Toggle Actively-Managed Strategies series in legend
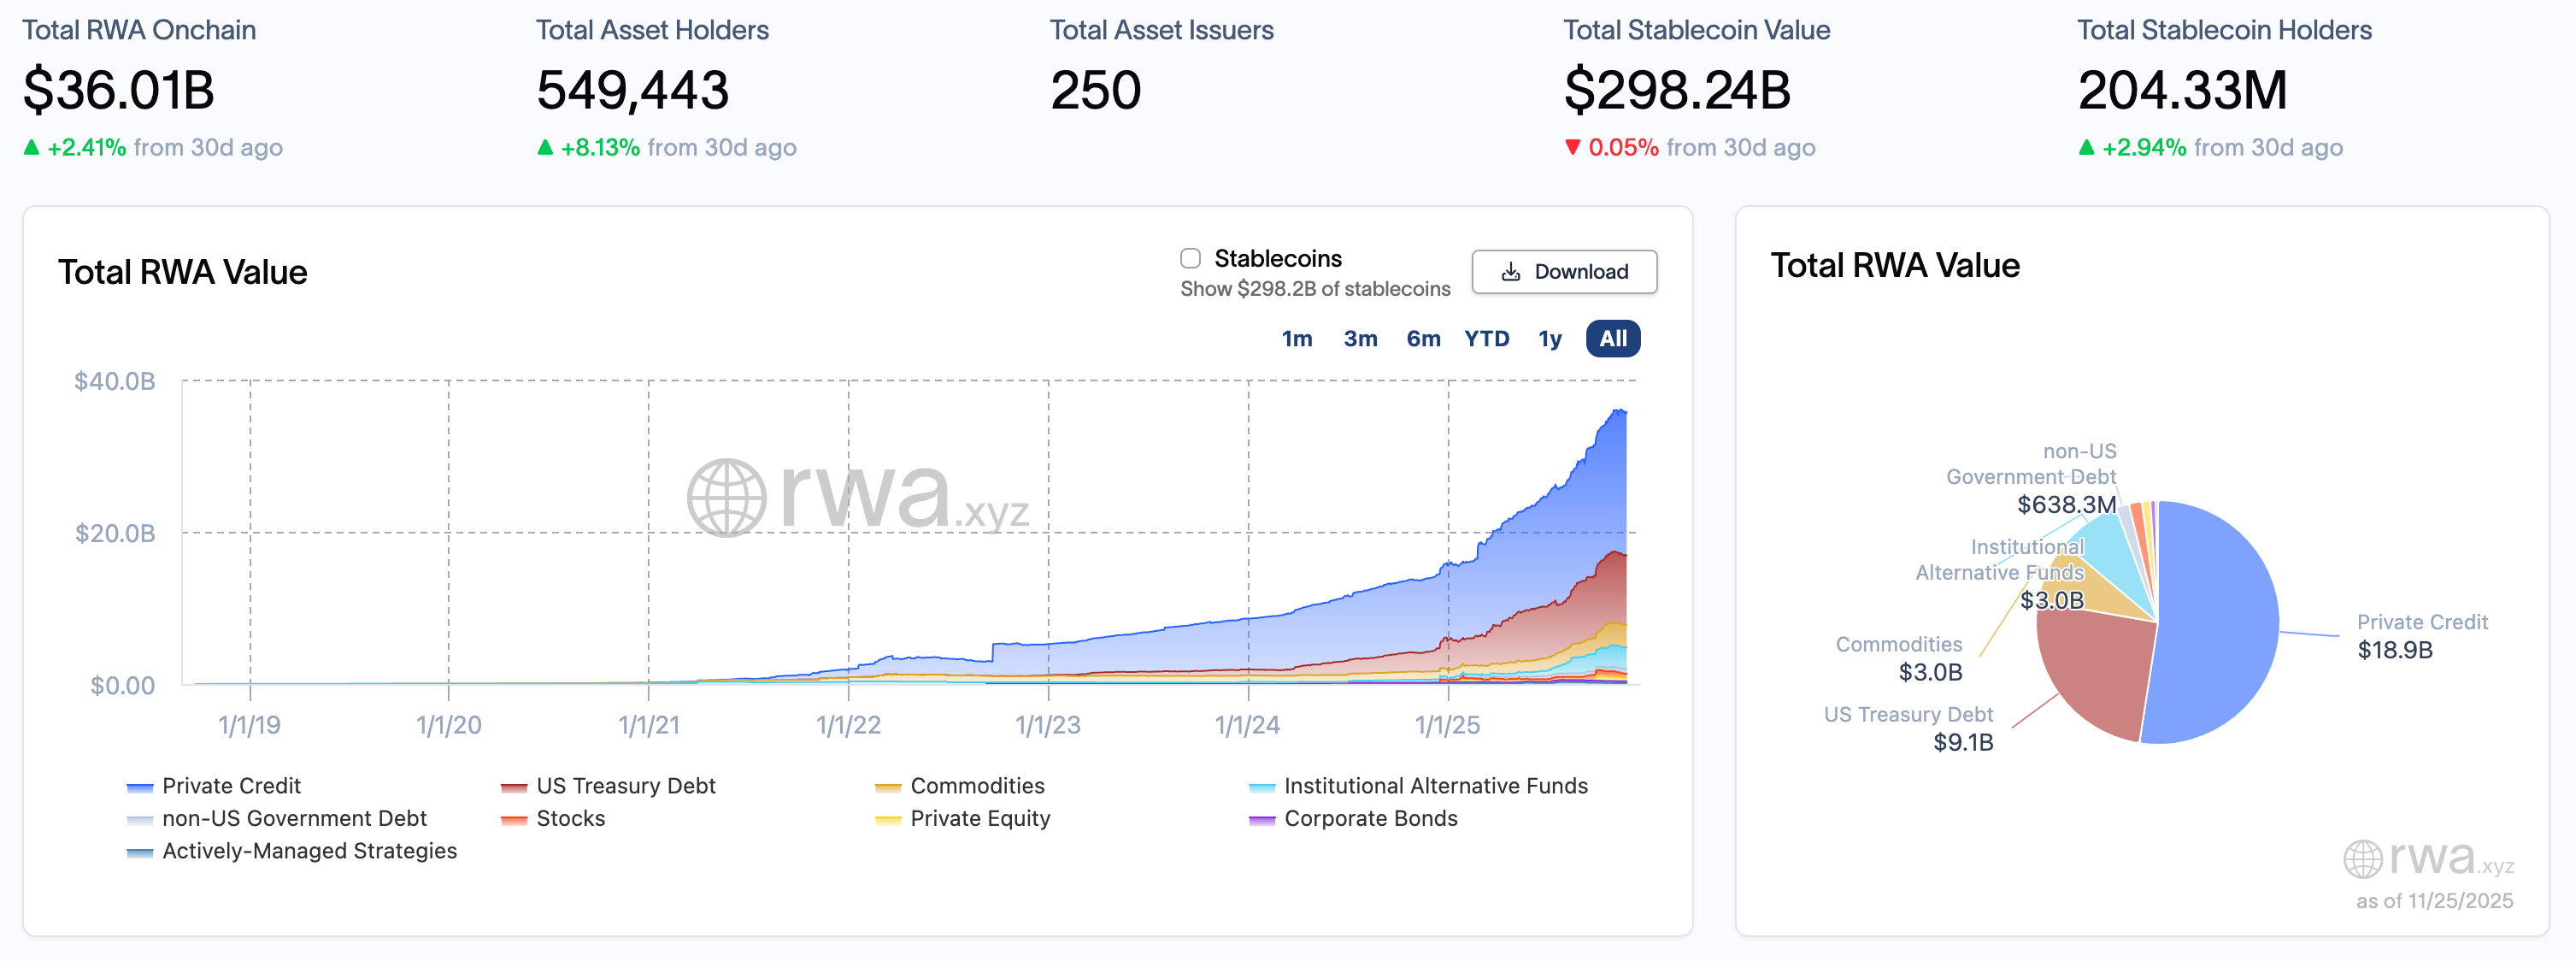 [309, 851]
